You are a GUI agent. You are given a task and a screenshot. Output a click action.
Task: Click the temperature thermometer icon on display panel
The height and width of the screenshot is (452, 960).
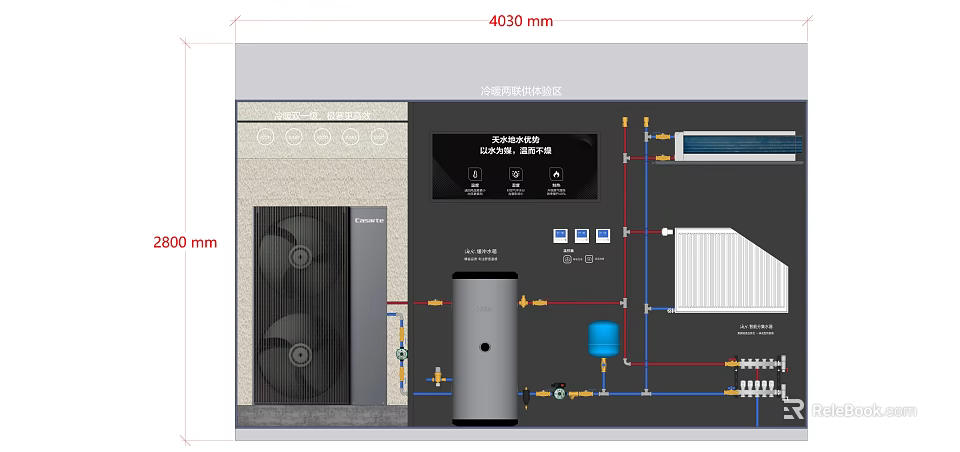click(474, 173)
